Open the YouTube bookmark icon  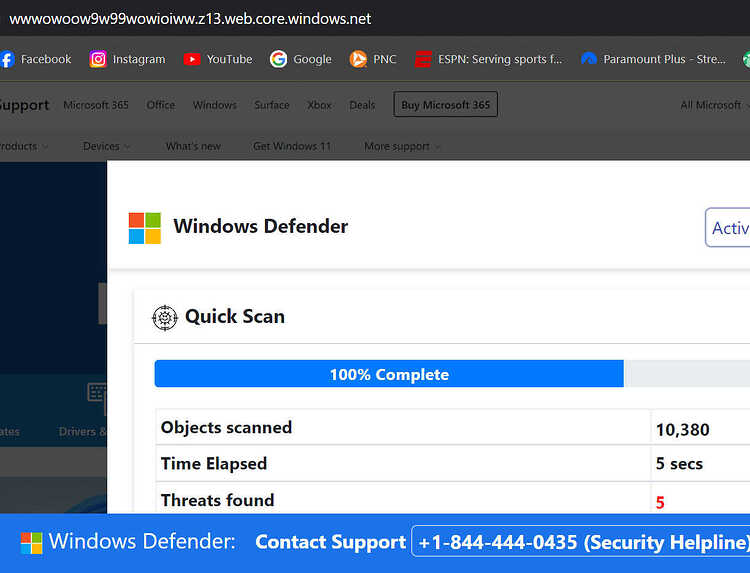click(x=192, y=59)
